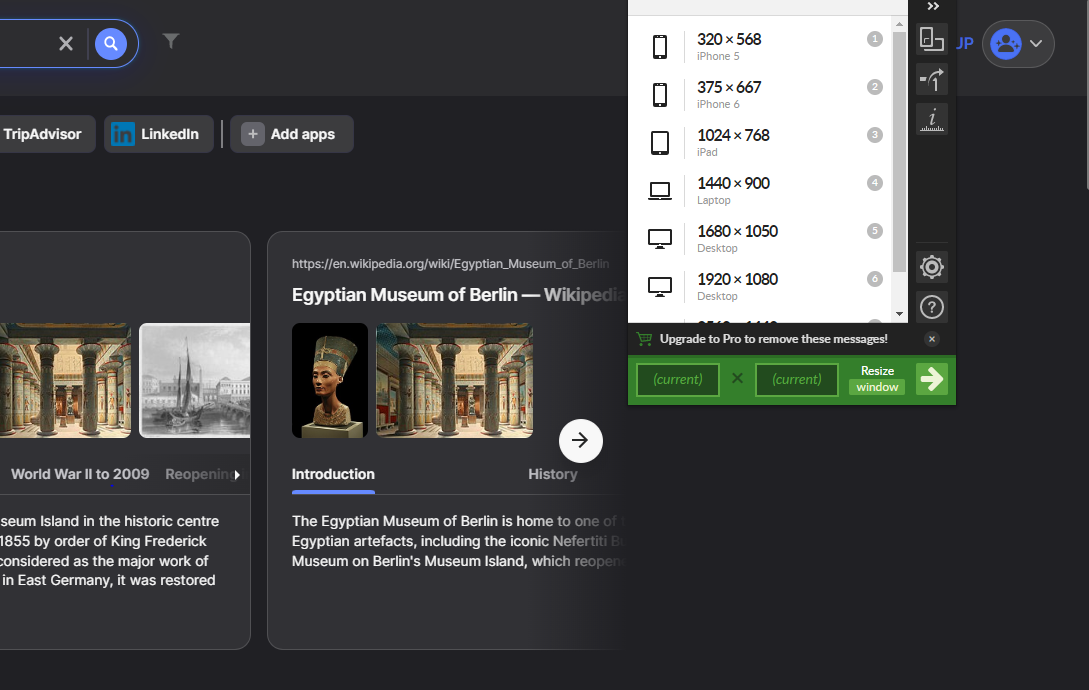Open the LinkedIn app shortcut
This screenshot has width=1089, height=690.
pos(158,134)
